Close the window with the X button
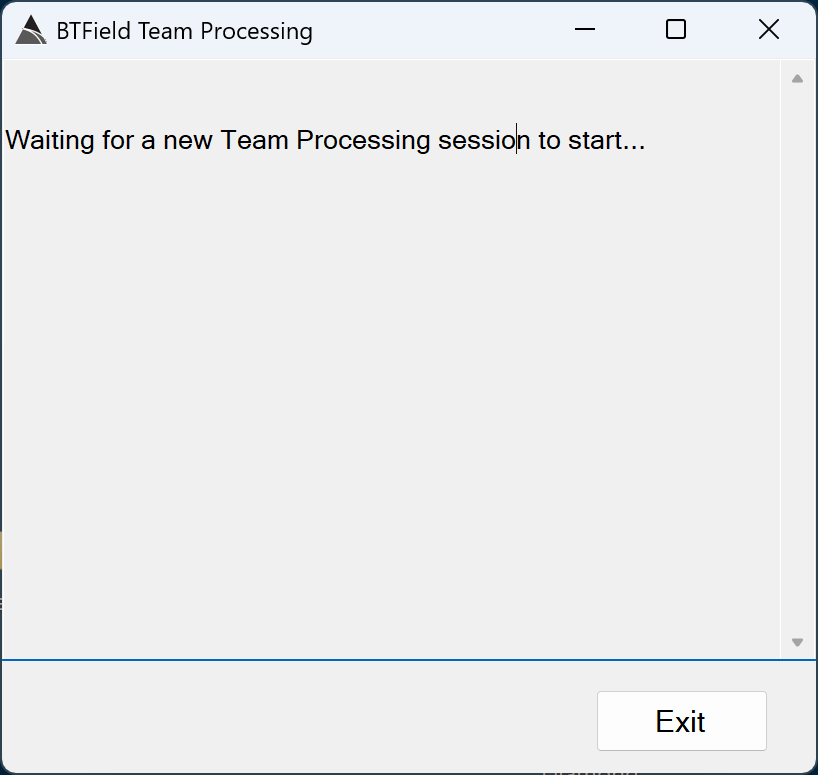 click(x=768, y=30)
